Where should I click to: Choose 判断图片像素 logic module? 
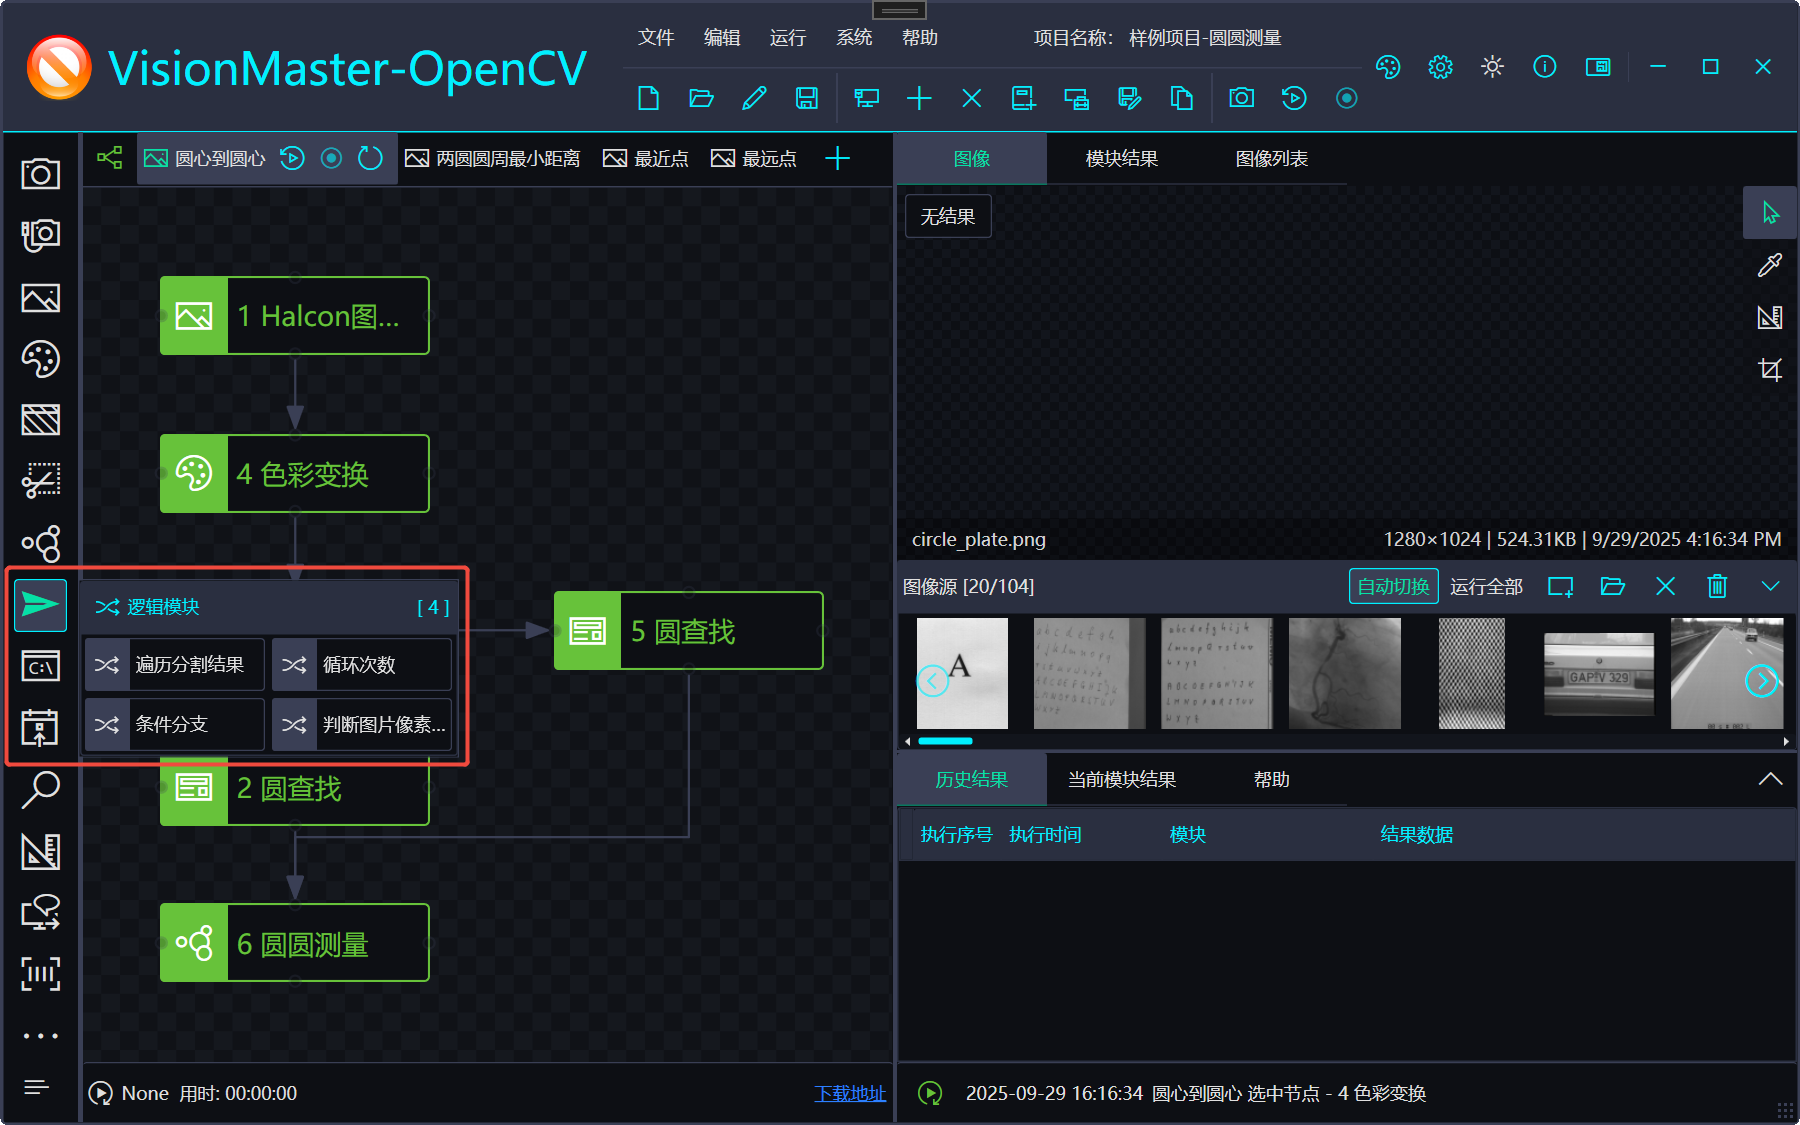click(362, 725)
